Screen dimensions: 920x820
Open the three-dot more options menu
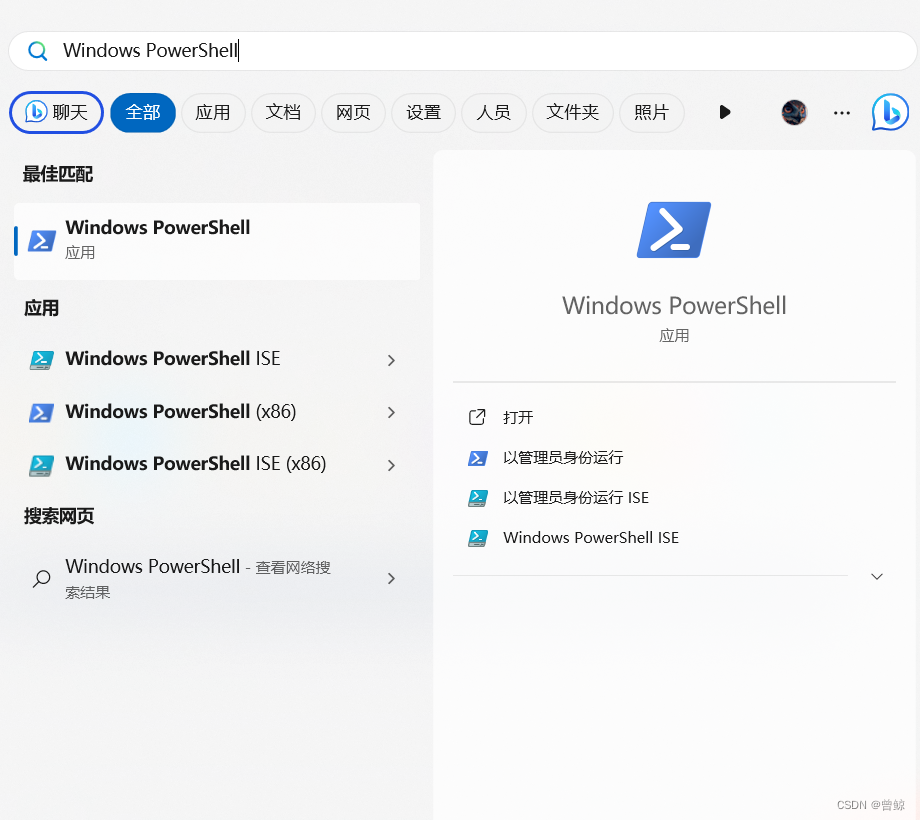842,113
